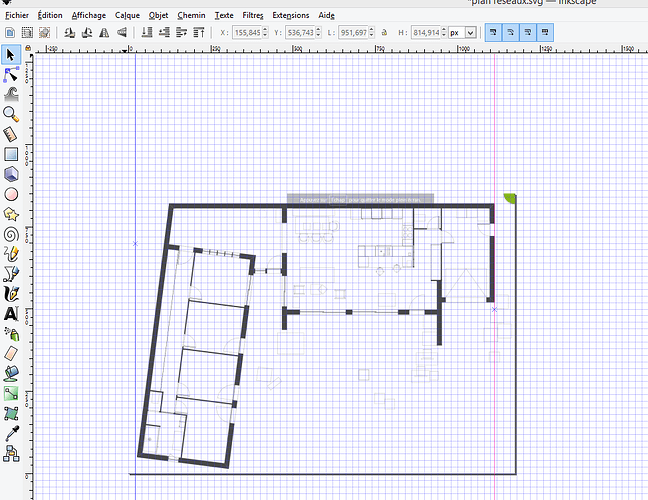
Task: Open the px units dropdown
Action: (470, 32)
